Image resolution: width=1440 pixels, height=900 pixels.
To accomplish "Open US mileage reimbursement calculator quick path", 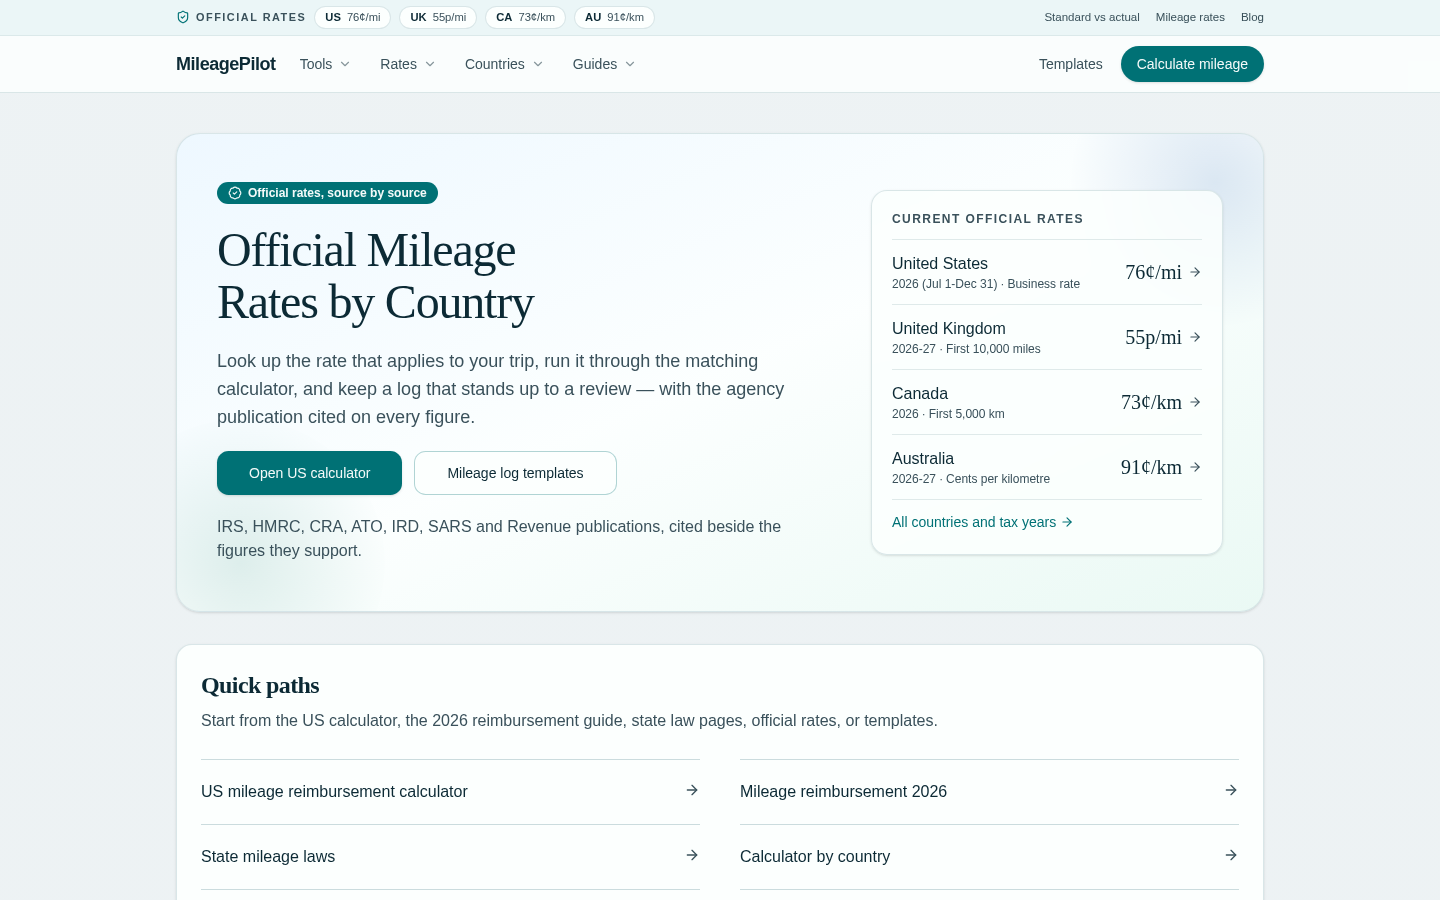I will (450, 791).
